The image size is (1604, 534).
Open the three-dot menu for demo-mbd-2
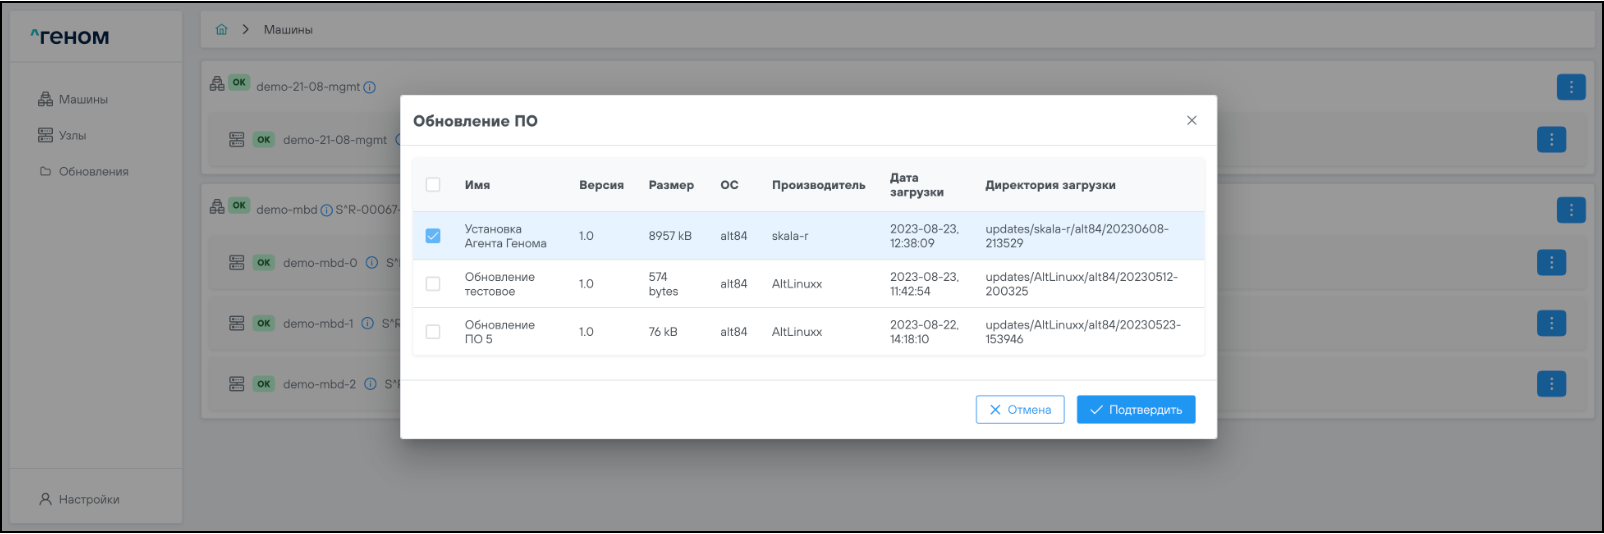[x=1551, y=384]
